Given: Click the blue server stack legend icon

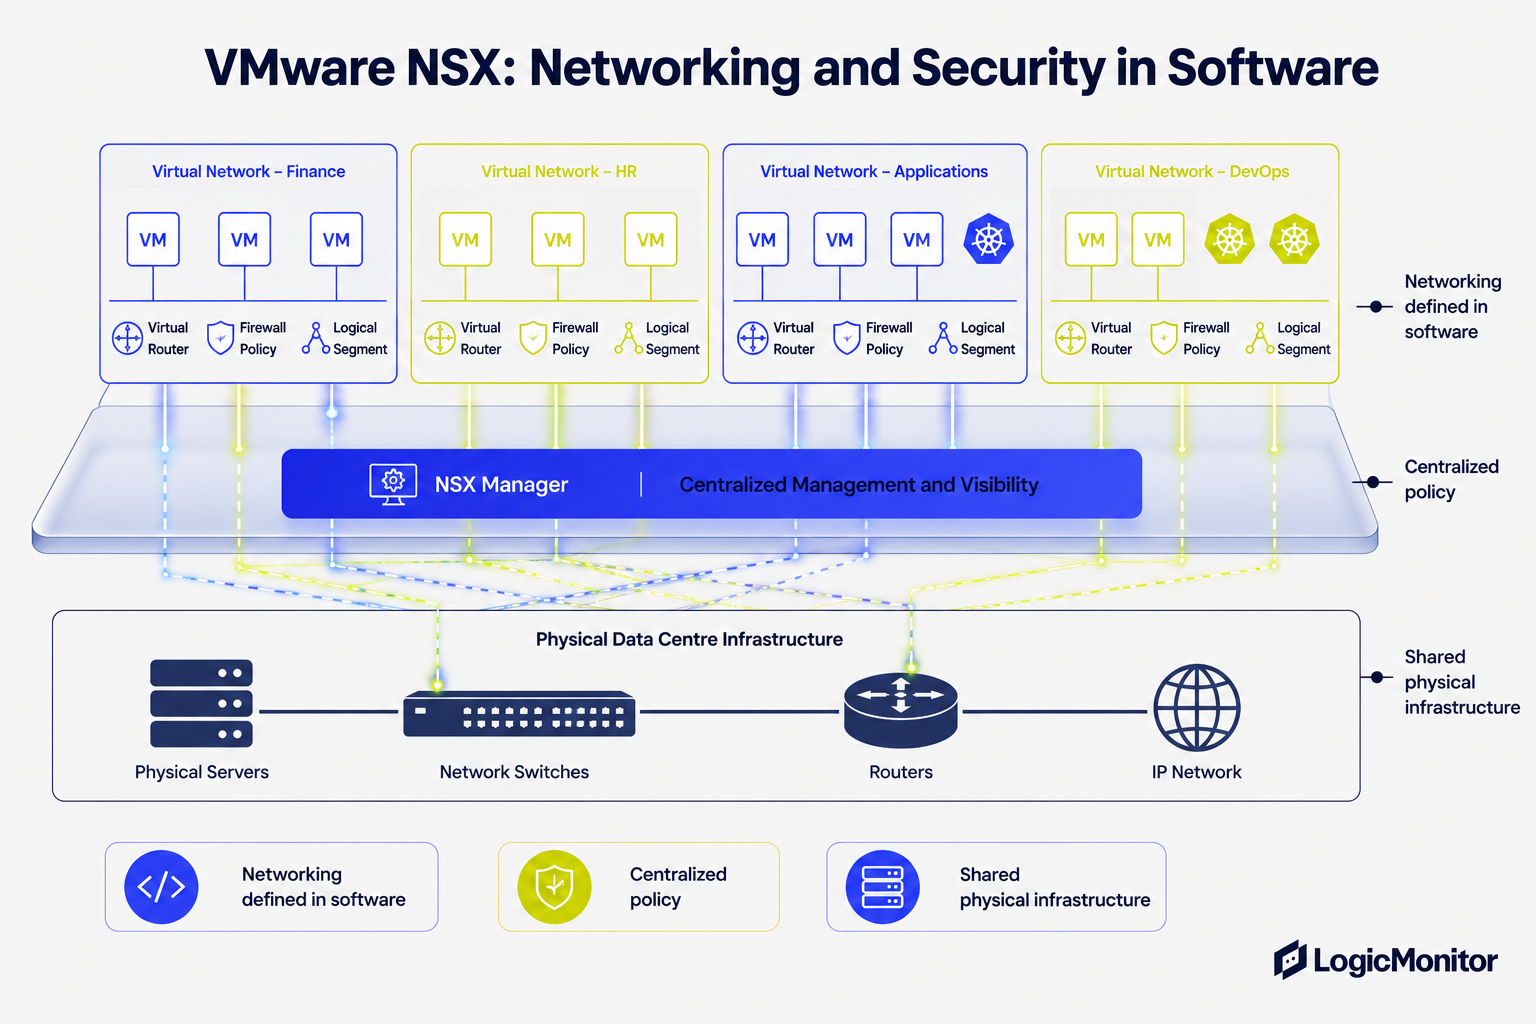Looking at the screenshot, I should point(882,887).
